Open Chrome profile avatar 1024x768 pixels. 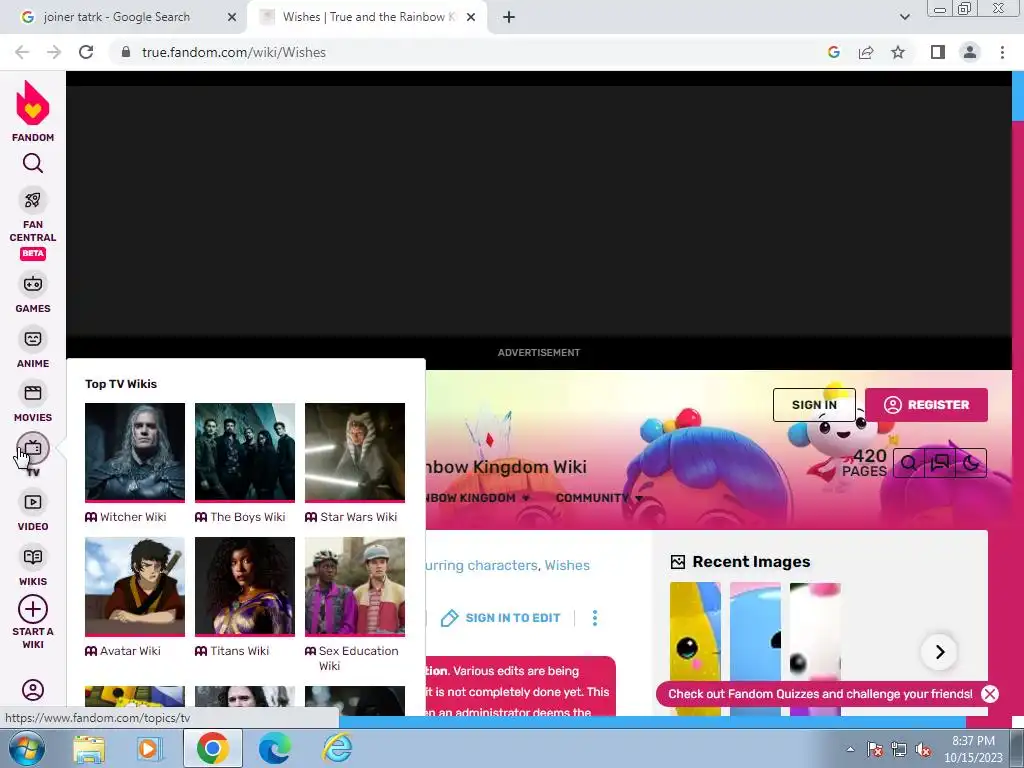point(970,52)
